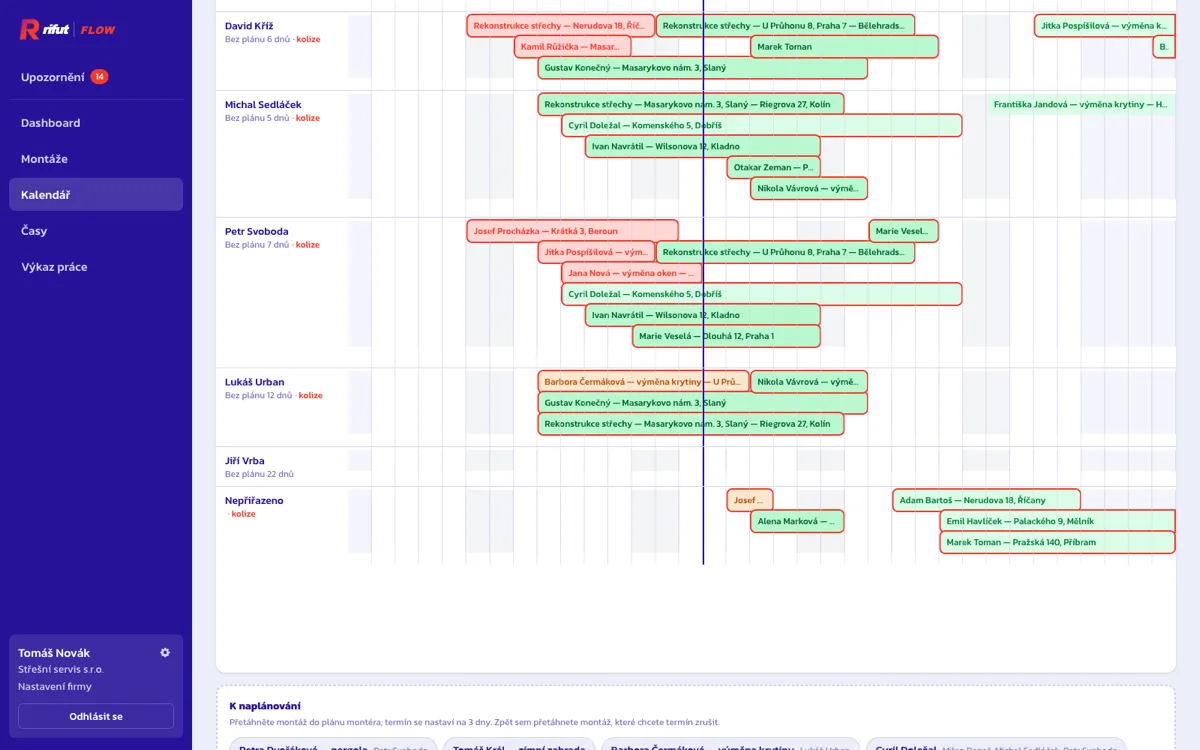Select worker Jiří Vrba
Viewport: 1200px width, 750px height.
[x=245, y=461]
